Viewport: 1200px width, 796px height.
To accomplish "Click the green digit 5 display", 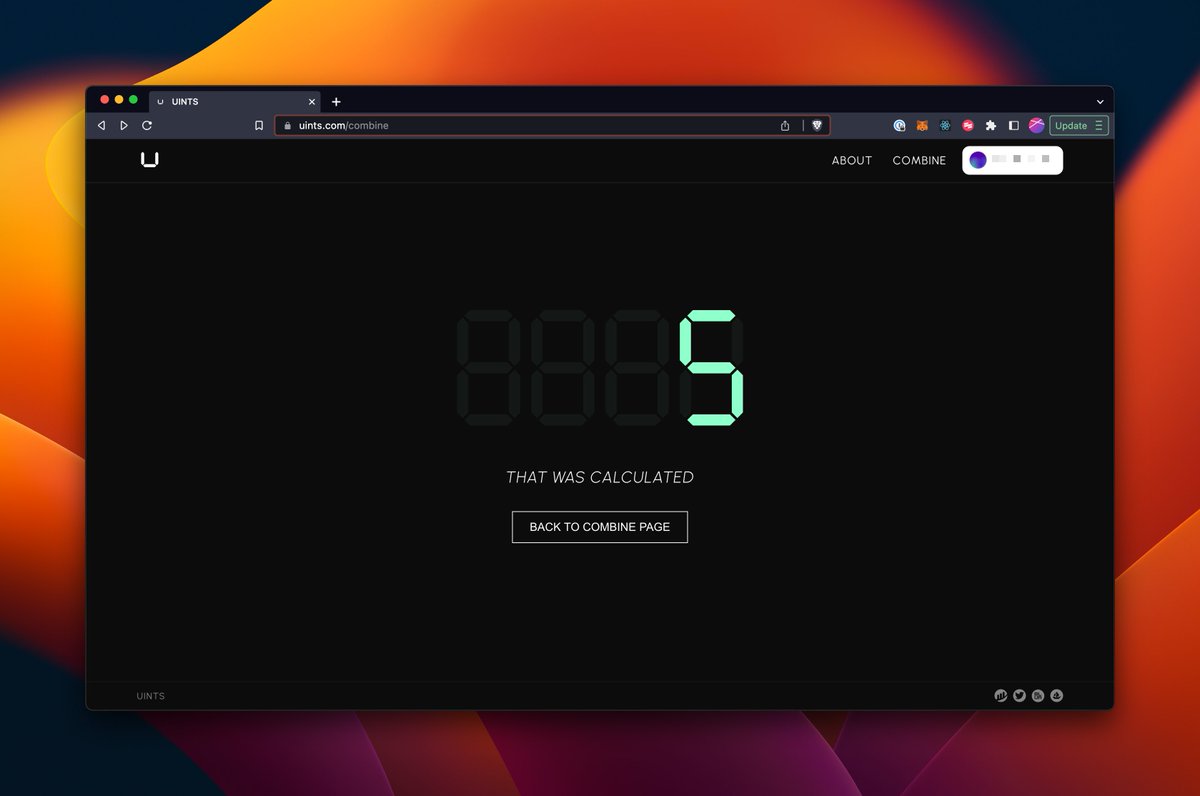I will coord(712,368).
